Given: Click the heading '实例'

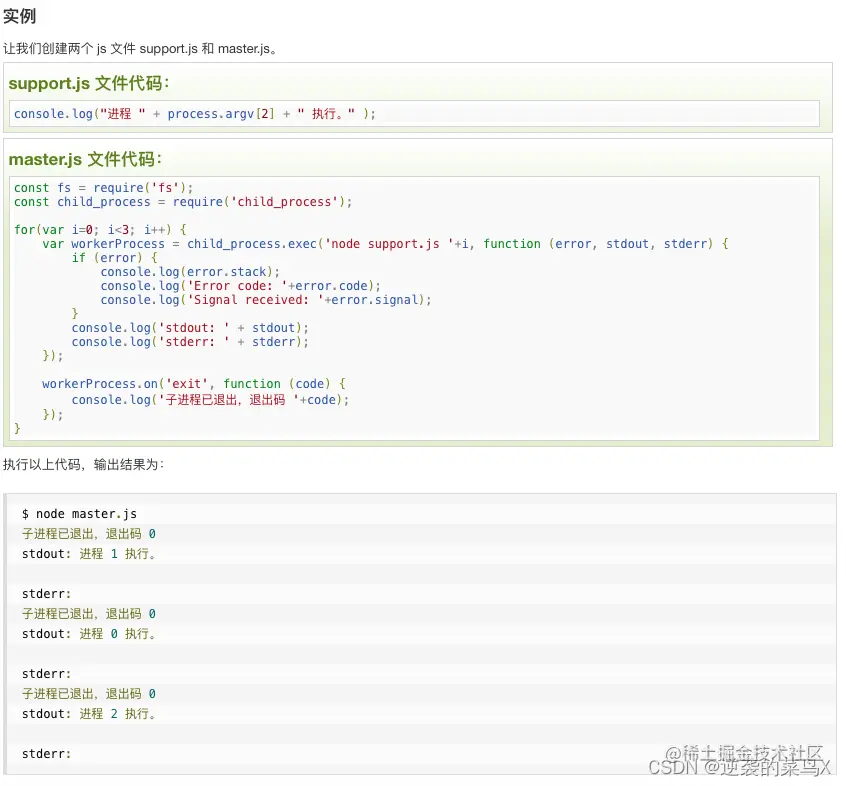Looking at the screenshot, I should click(19, 16).
